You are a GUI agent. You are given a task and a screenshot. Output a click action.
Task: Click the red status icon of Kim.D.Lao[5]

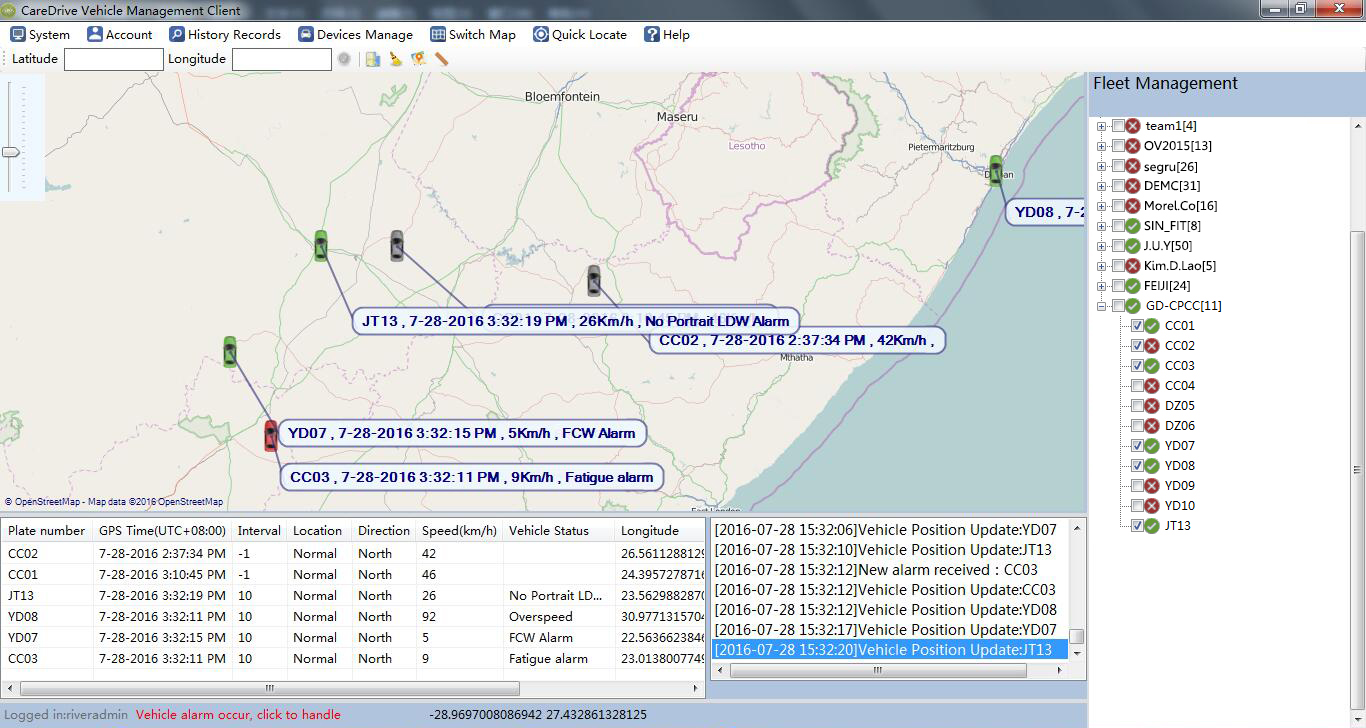1133,266
